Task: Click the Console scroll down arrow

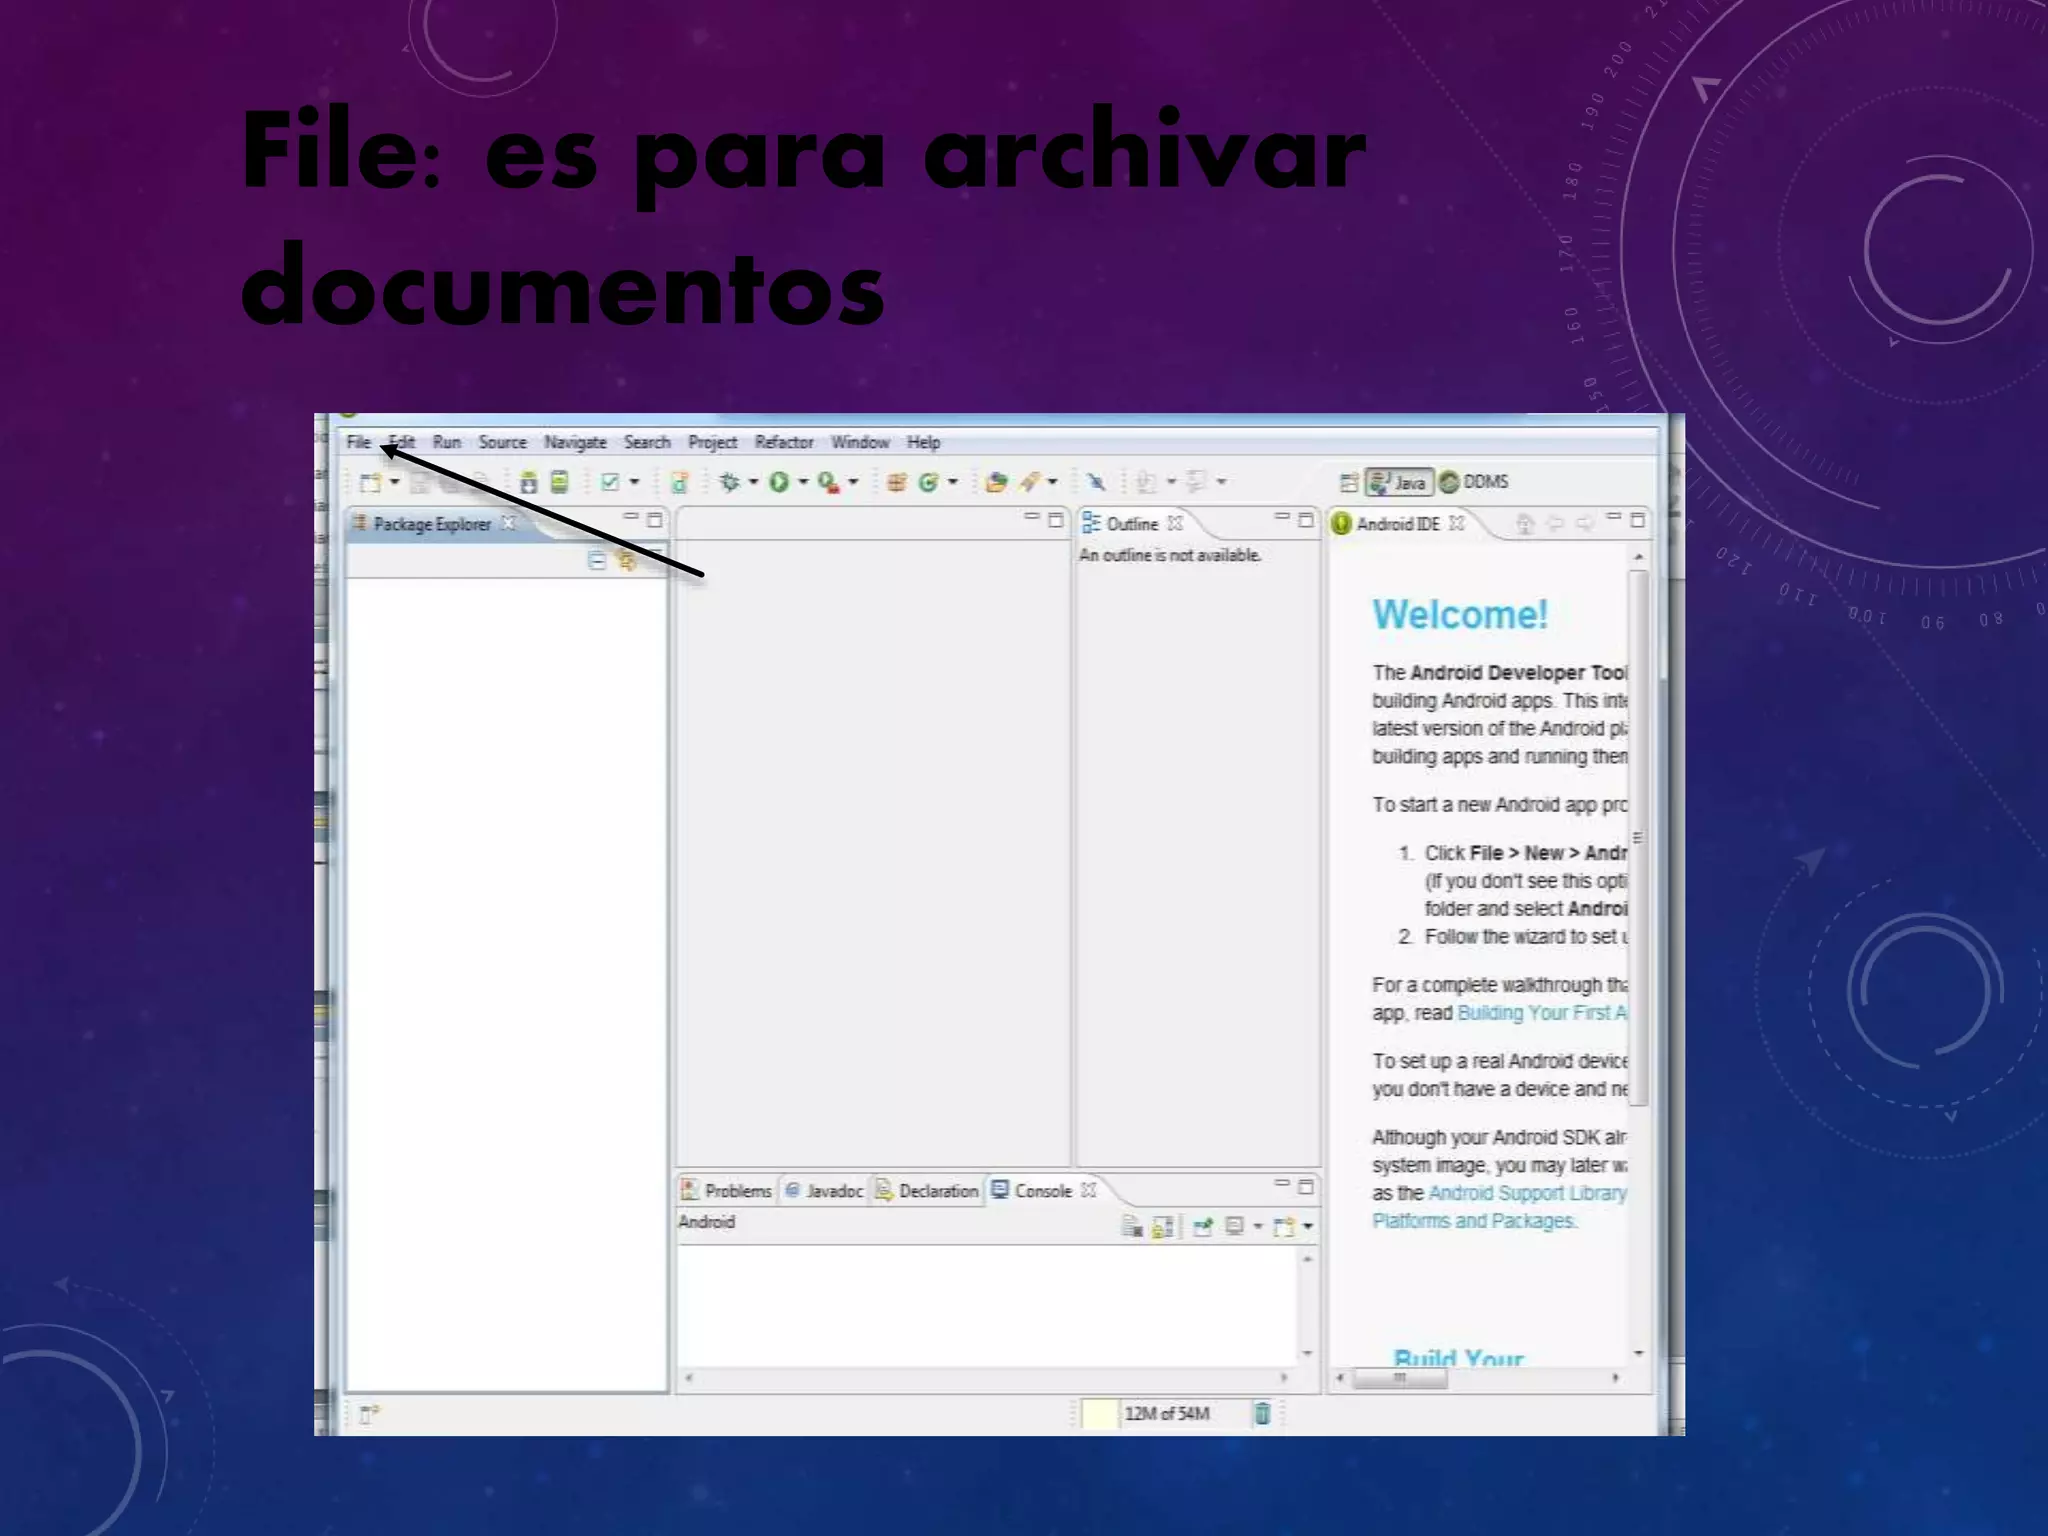Action: (1307, 1354)
